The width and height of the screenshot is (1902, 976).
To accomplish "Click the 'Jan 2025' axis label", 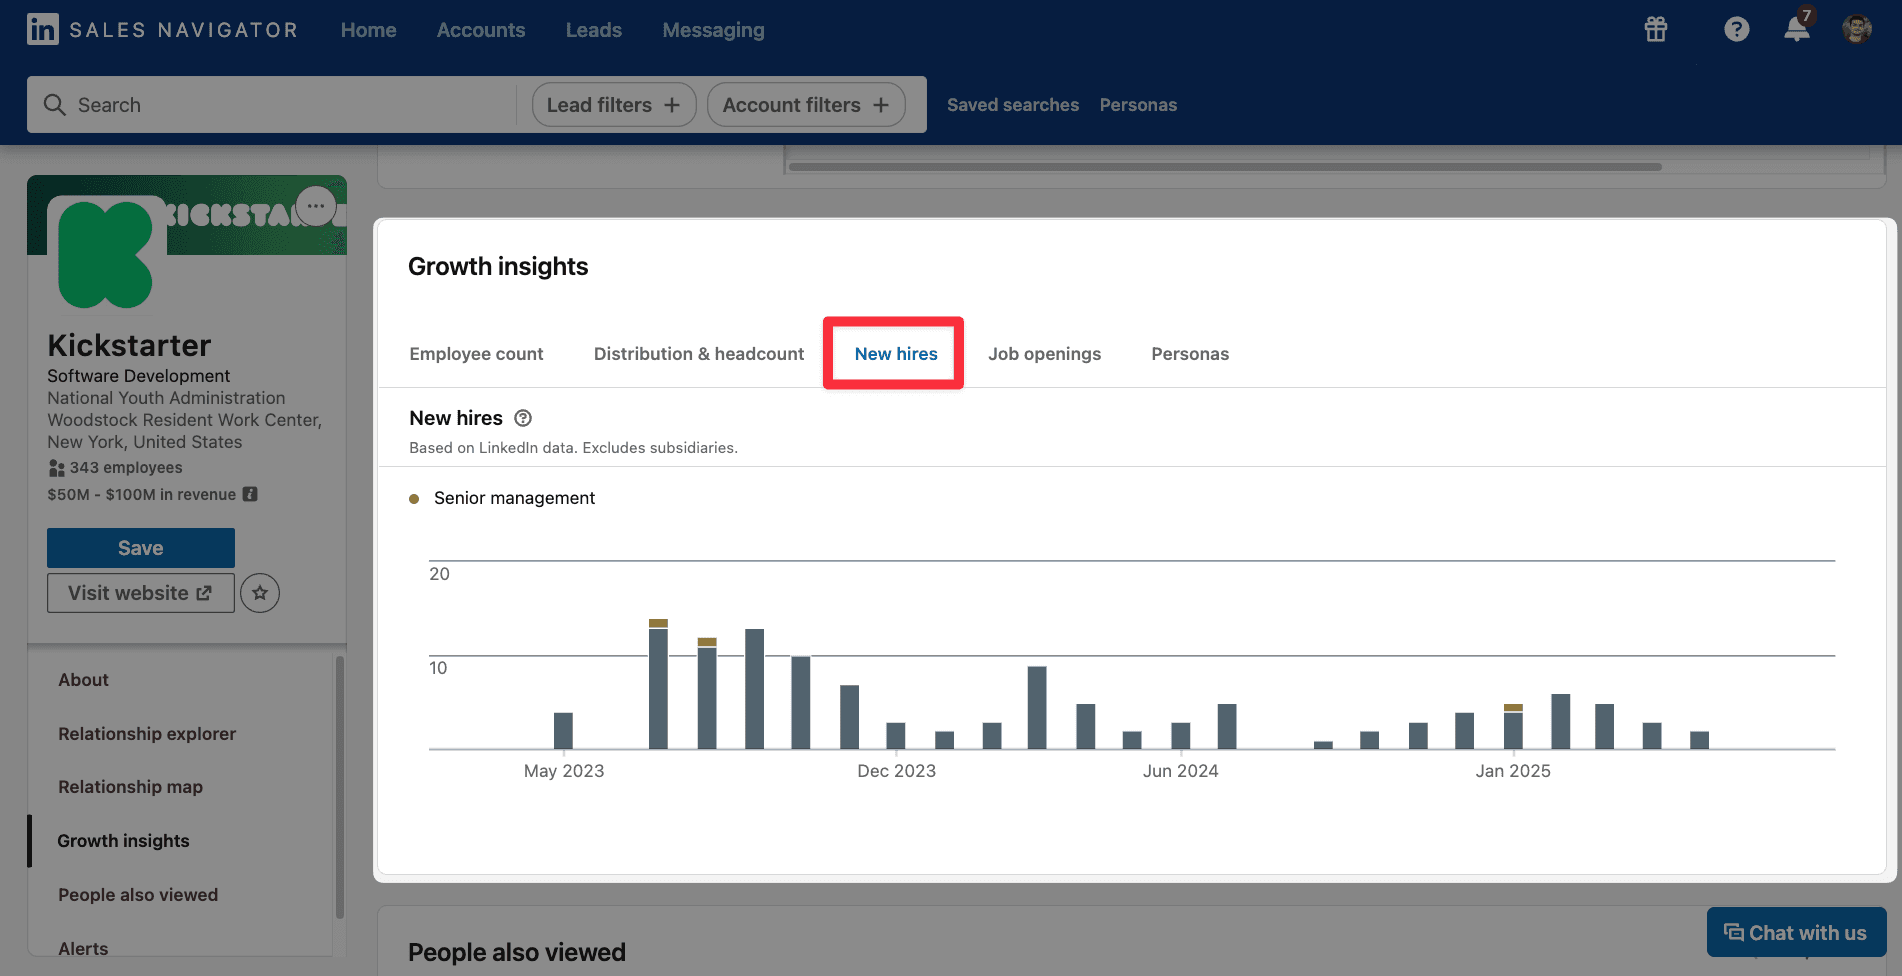I will click(1513, 771).
